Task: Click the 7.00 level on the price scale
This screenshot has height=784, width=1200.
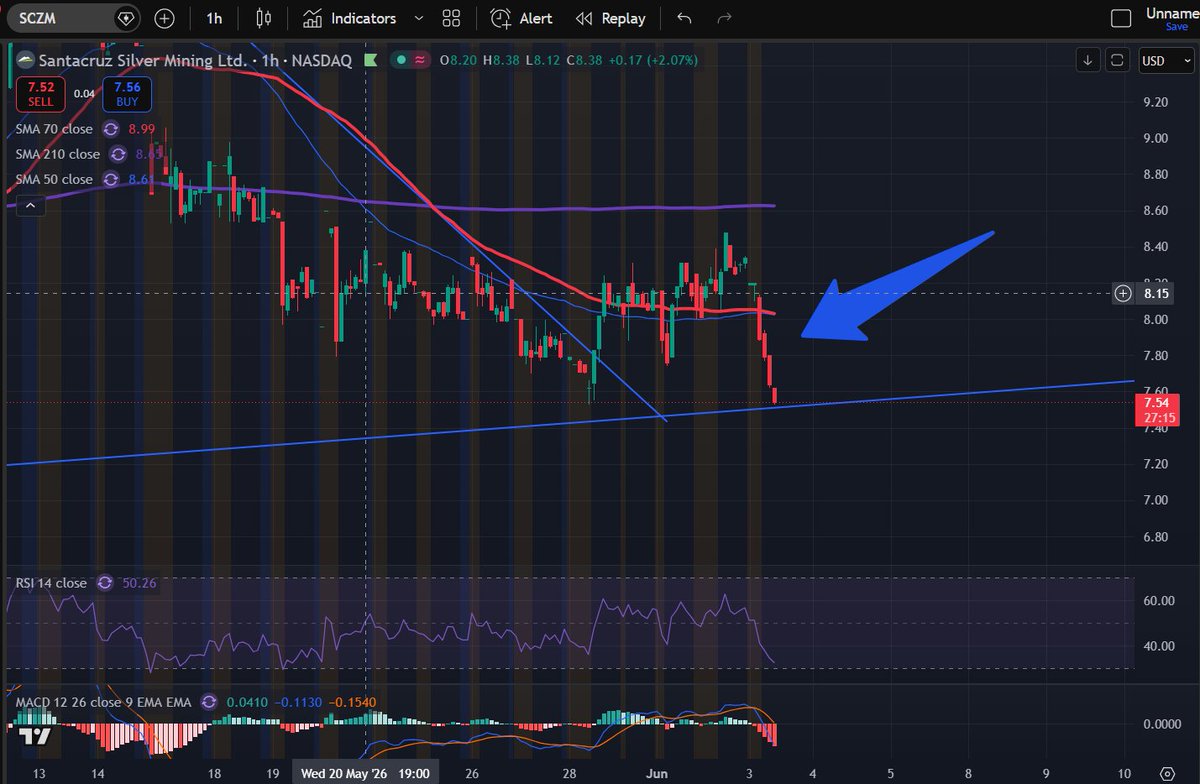Action: pos(1156,500)
